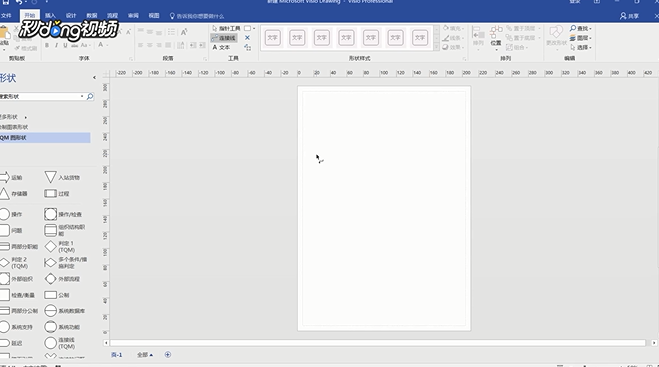The image size is (659, 367).
Task: Select the 操作 (Operation) circle shape
Action: (11, 214)
